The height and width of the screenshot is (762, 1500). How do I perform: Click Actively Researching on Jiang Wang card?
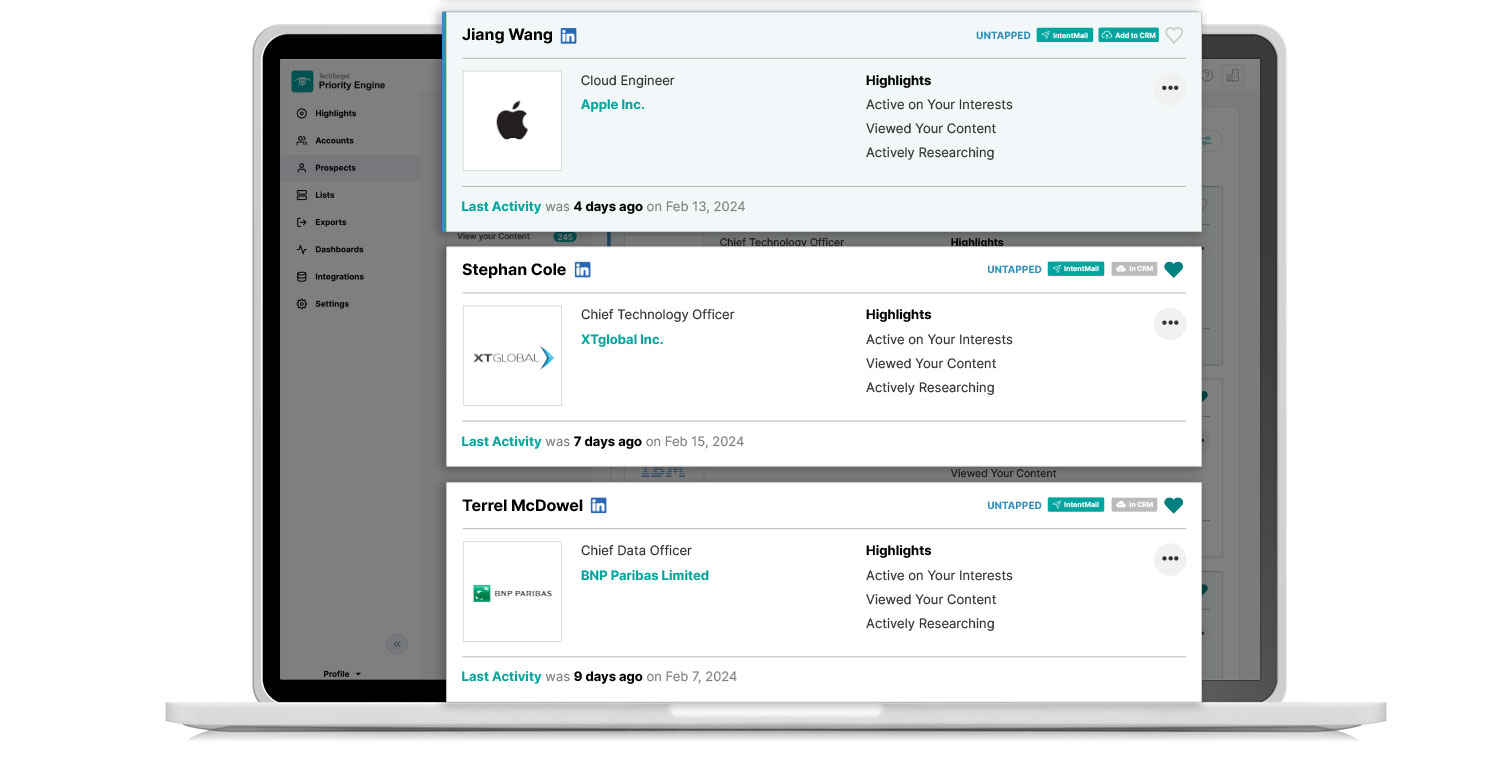coord(930,153)
